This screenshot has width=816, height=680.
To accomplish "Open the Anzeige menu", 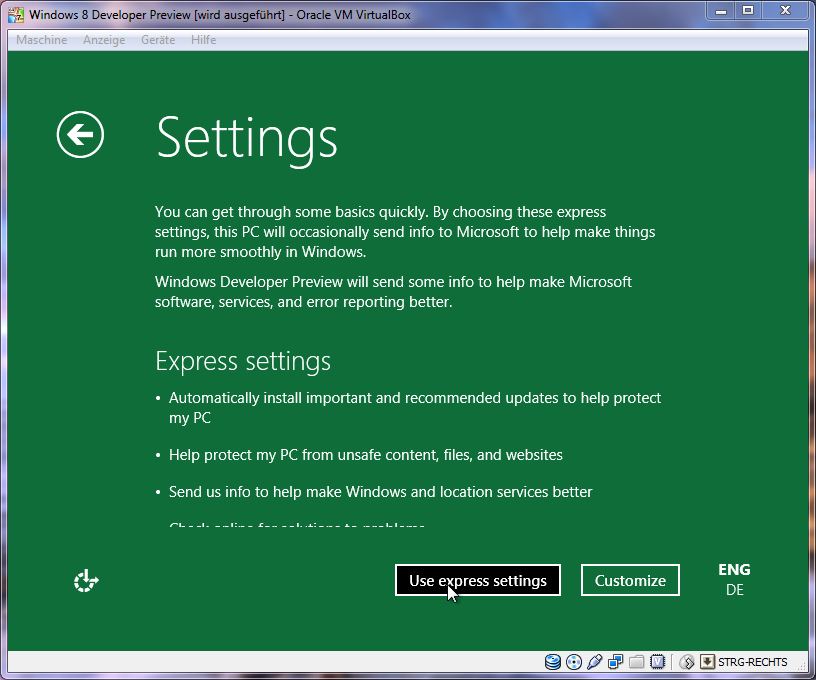I will (104, 40).
